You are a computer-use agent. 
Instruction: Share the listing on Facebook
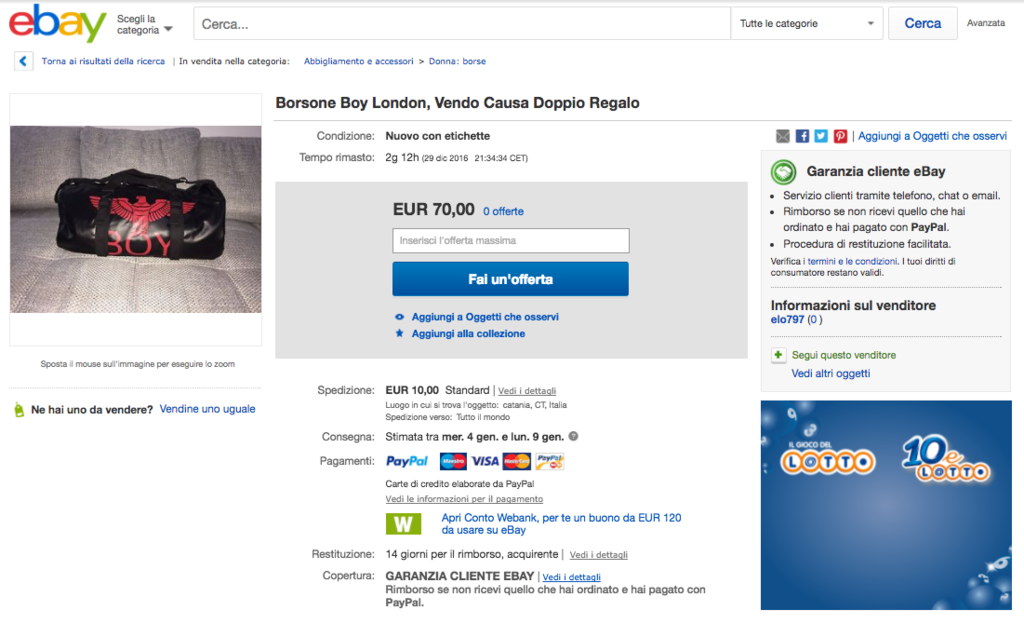point(802,136)
